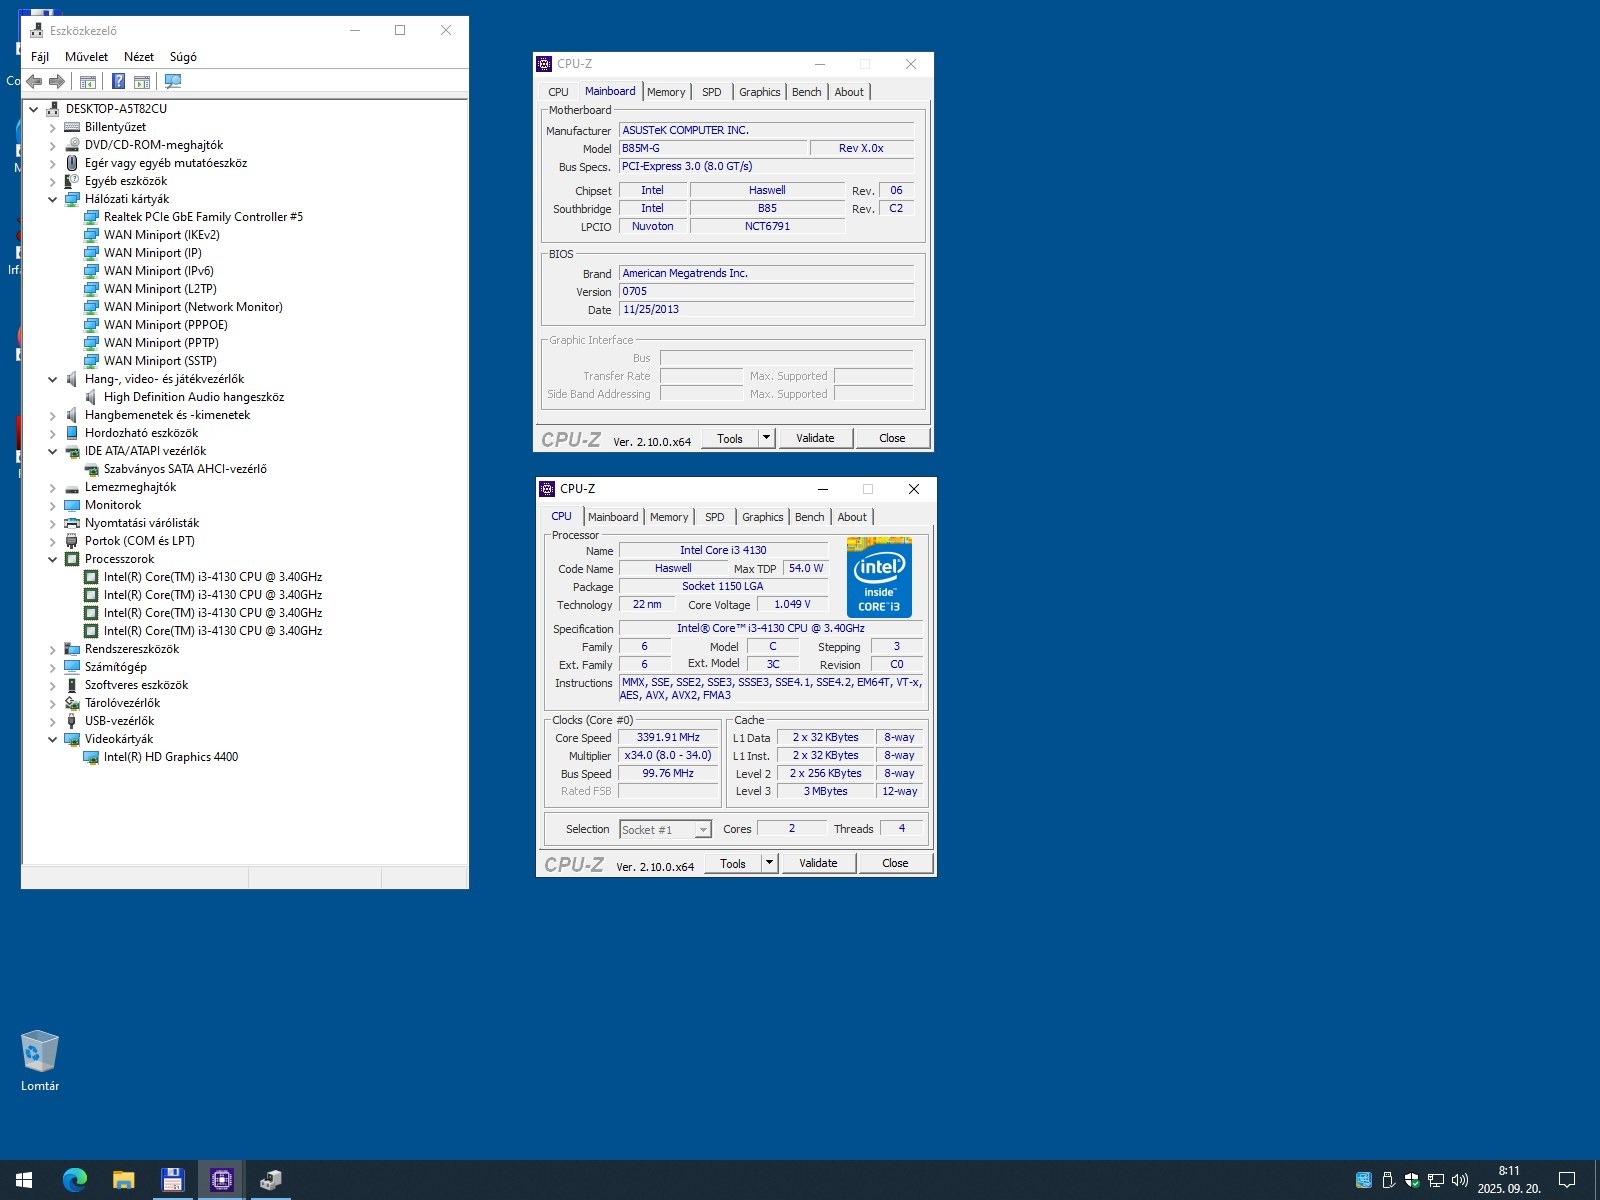Expand the Billentyűzet tree node
This screenshot has width=1600, height=1200.
[x=53, y=127]
